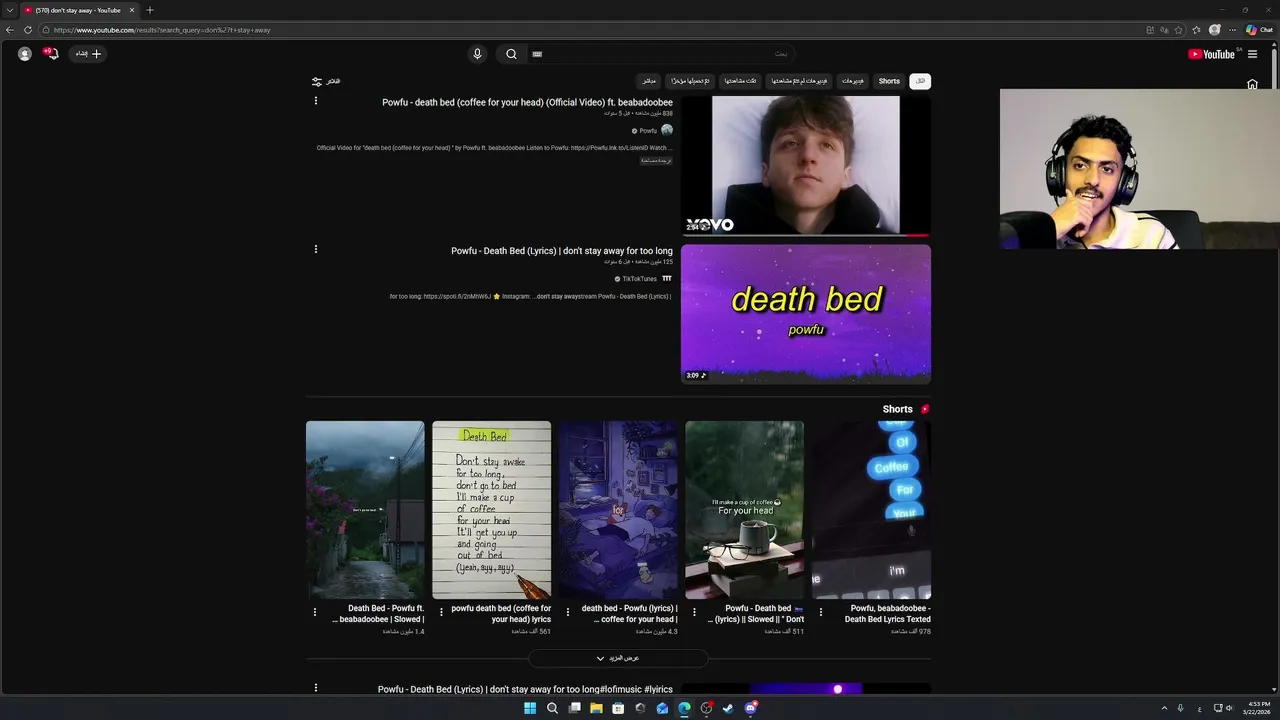Screen dimensions: 1280x720
Task: Open File Explorer from the taskbar
Action: [x=596, y=708]
